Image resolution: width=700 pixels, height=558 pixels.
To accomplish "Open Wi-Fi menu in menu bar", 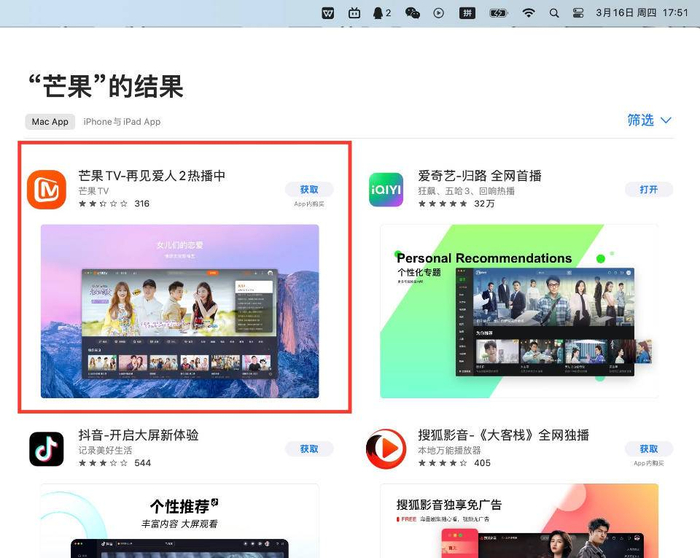I will [x=529, y=13].
